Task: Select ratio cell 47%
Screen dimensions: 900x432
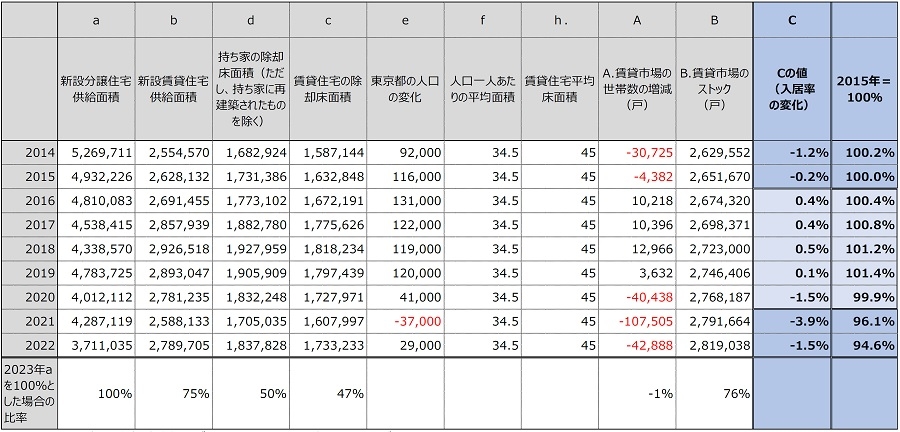Action: tap(328, 394)
